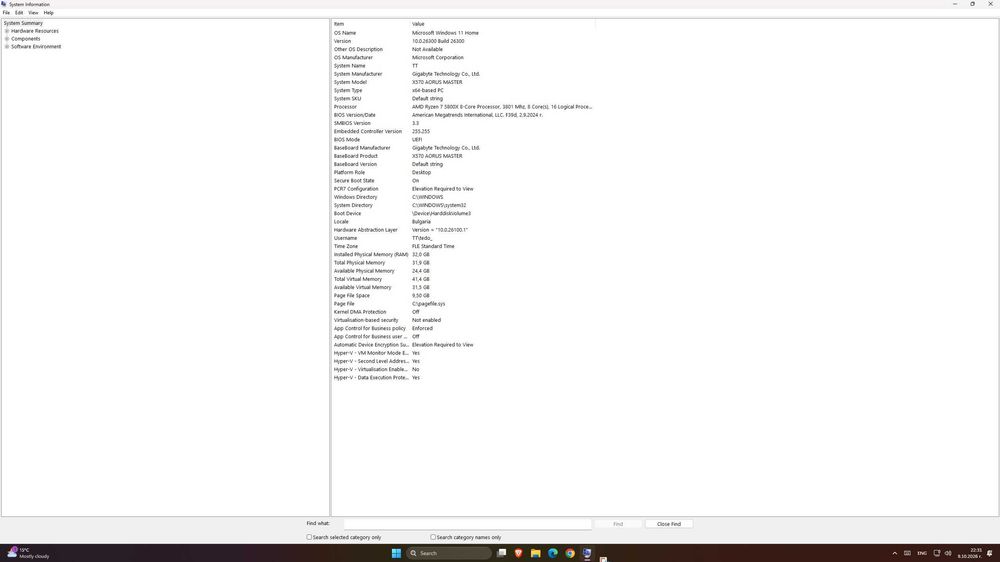Expand the Components node
1000x562 pixels.
pyautogui.click(x=7, y=39)
